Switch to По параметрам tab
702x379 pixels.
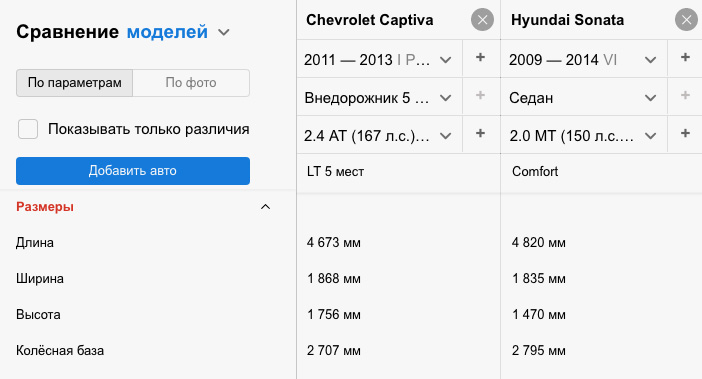pyautogui.click(x=74, y=83)
